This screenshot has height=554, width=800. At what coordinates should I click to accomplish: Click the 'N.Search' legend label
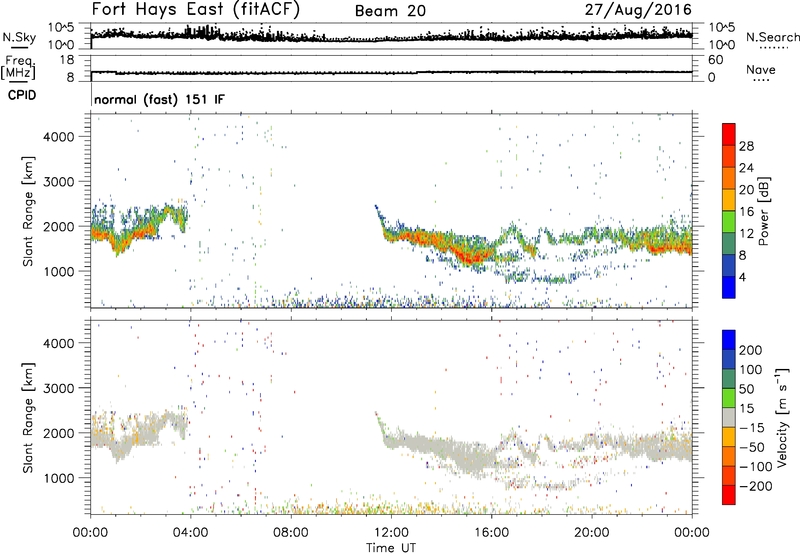tap(773, 37)
